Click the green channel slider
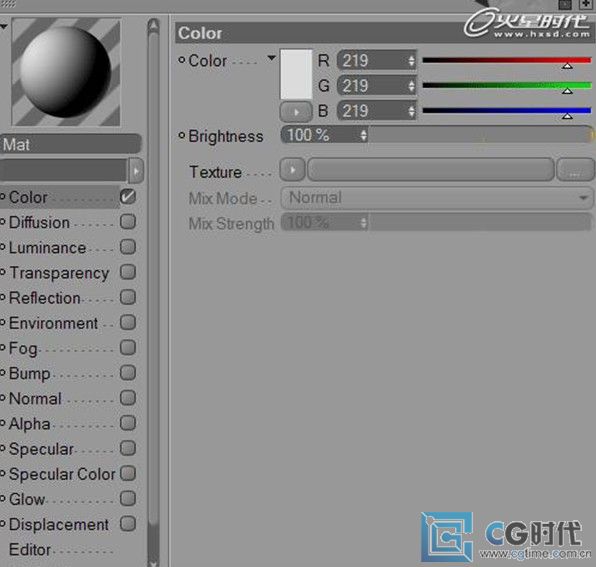Image resolution: width=596 pixels, height=567 pixels. coord(507,86)
